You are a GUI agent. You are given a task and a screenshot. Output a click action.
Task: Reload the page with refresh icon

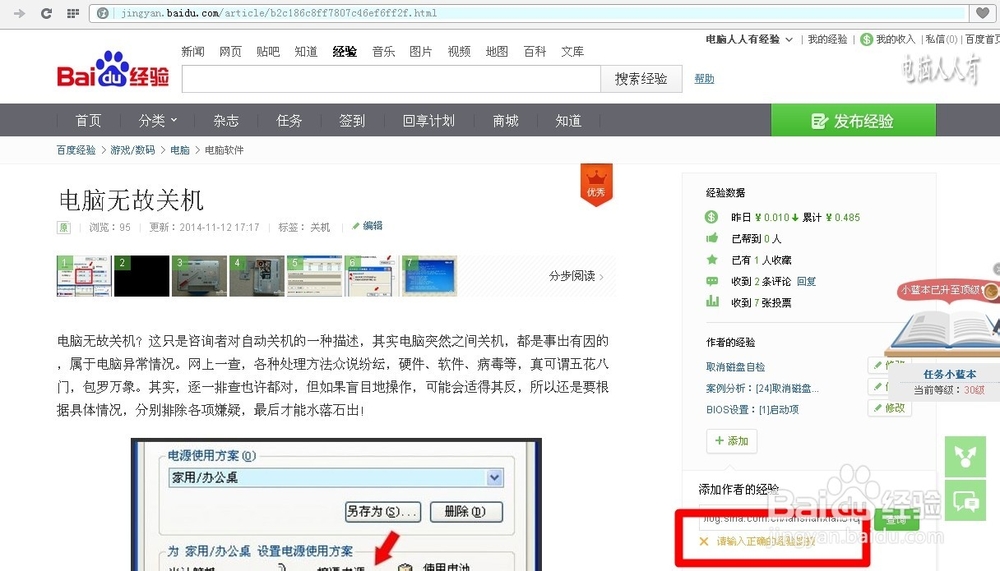(46, 13)
